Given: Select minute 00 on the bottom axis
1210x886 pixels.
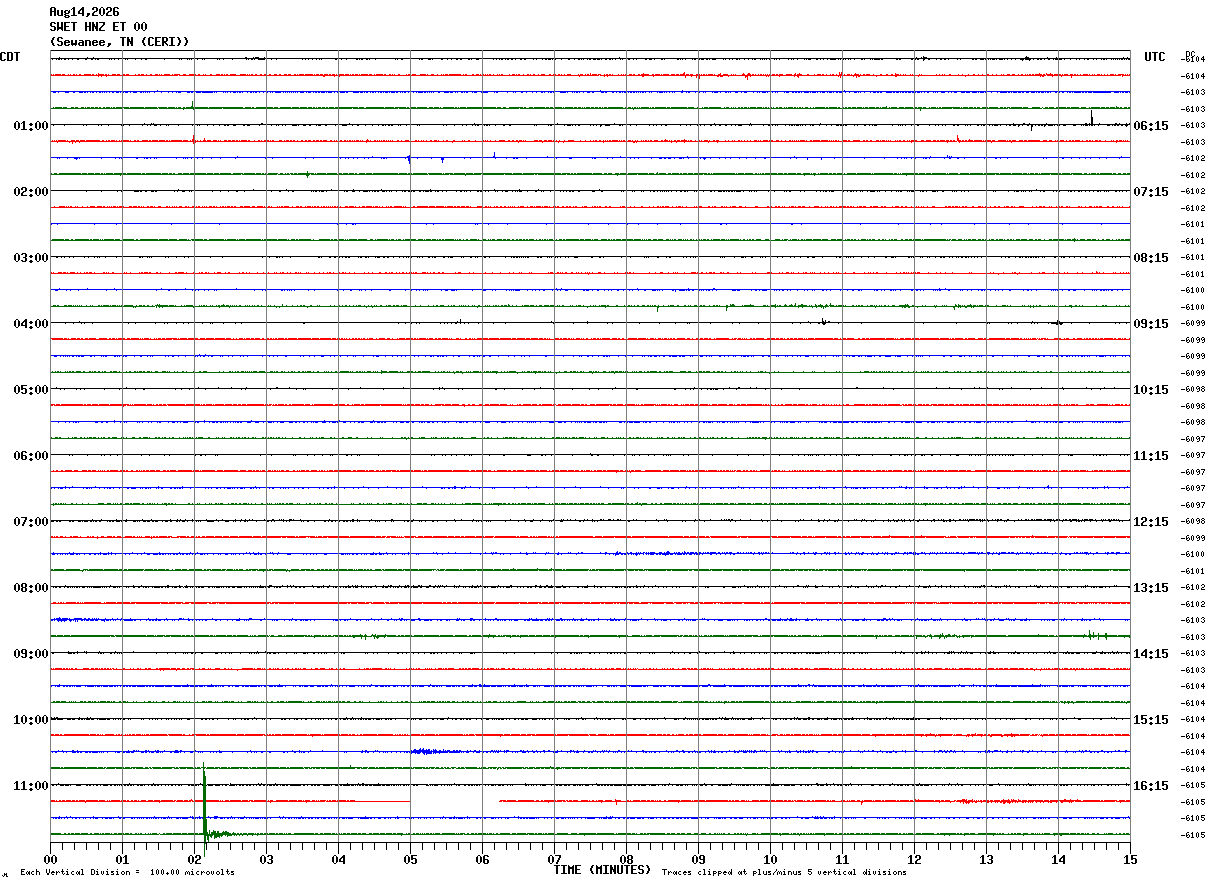Looking at the screenshot, I should pyautogui.click(x=50, y=859).
